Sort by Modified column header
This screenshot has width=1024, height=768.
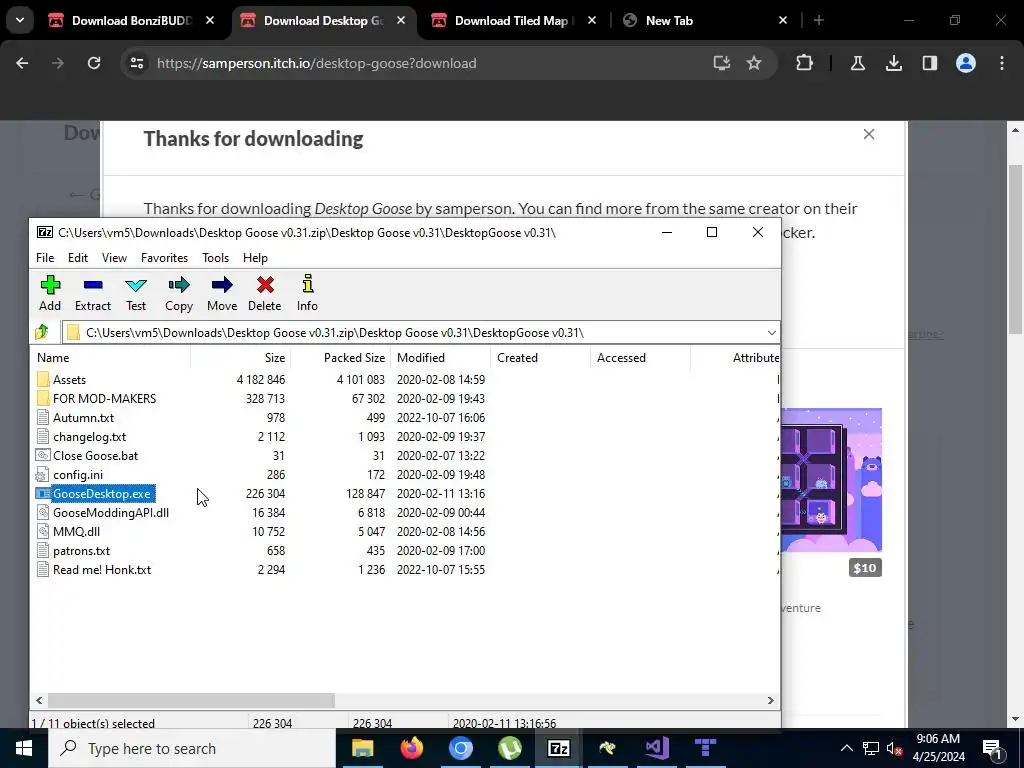[x=440, y=358]
